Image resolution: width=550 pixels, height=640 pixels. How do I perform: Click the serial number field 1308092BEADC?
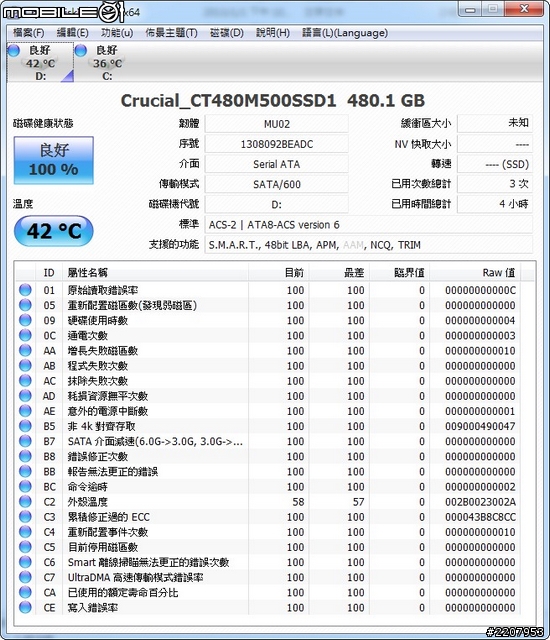point(277,144)
